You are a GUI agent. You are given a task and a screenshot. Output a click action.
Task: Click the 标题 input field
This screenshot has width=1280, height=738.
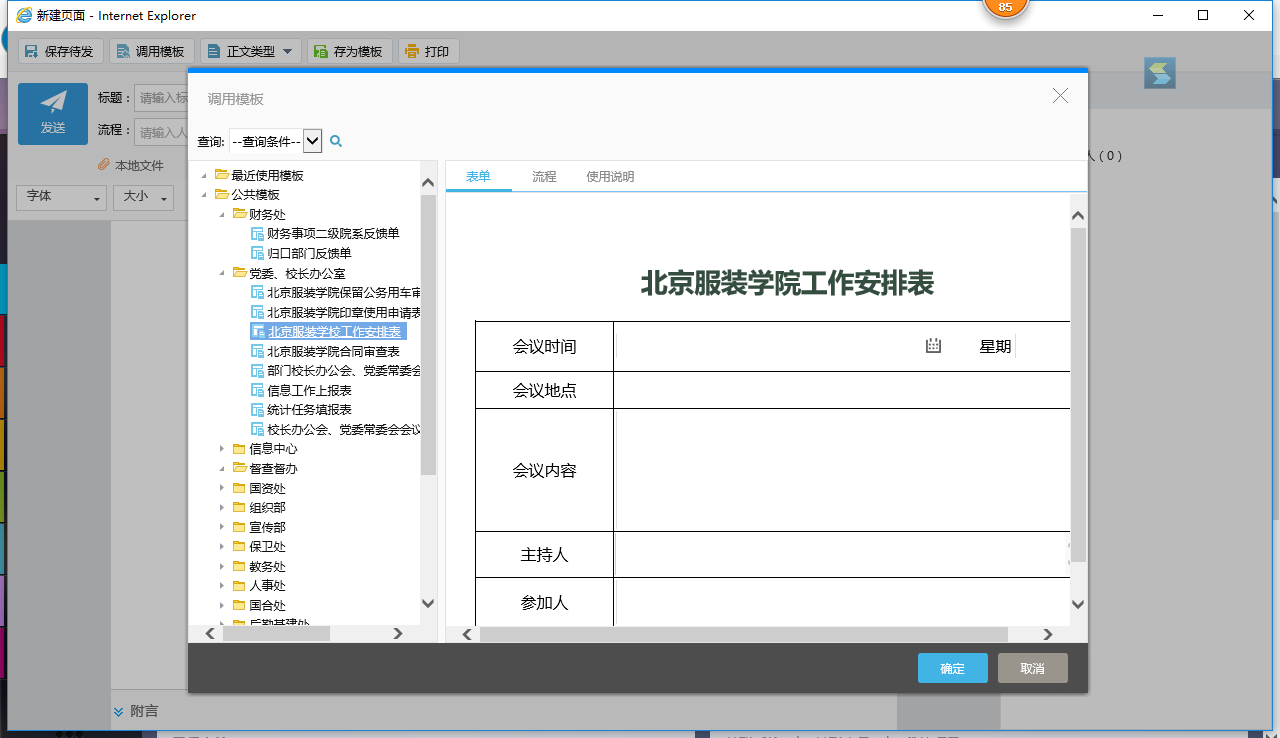162,98
